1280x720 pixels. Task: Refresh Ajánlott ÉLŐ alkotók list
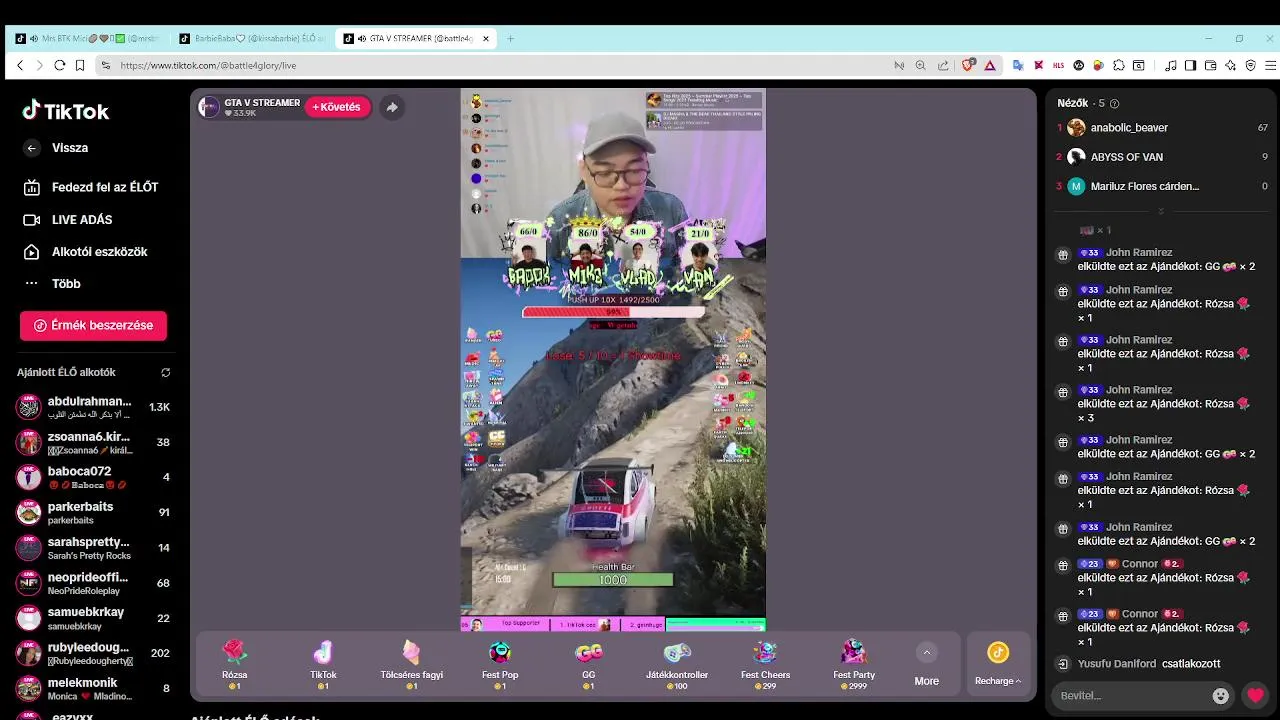[x=166, y=373]
